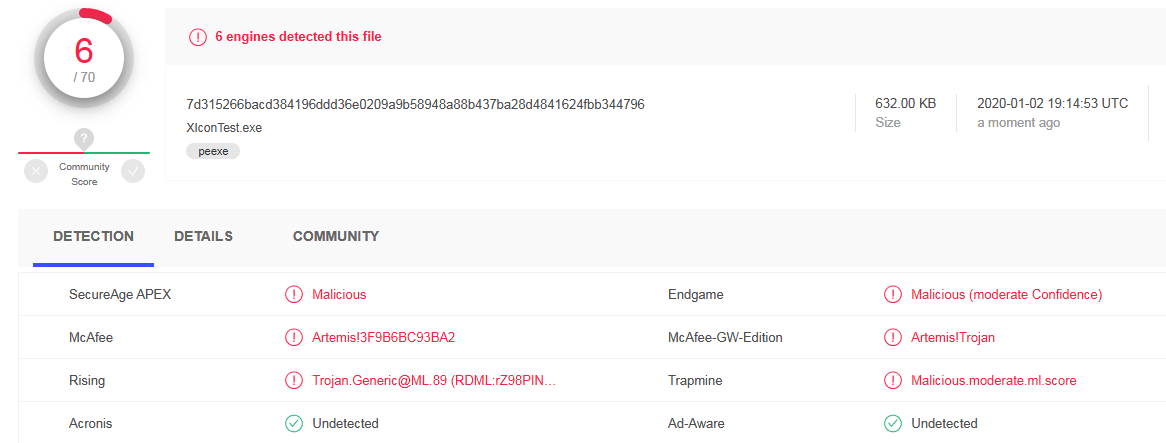Click the Ad-Aware undetected checkmark icon

tap(893, 424)
